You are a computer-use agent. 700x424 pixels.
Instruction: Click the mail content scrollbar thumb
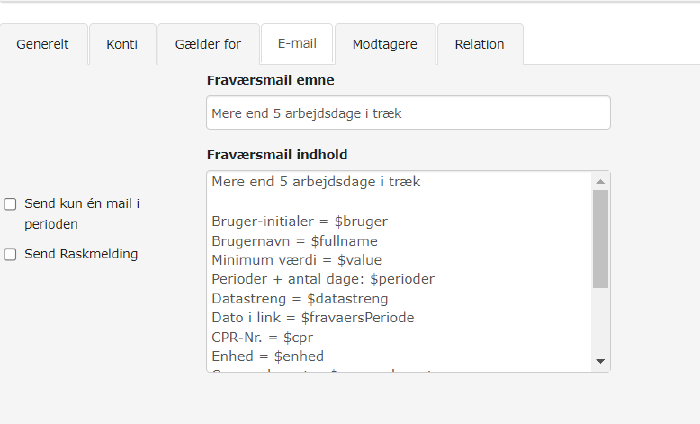(600, 238)
